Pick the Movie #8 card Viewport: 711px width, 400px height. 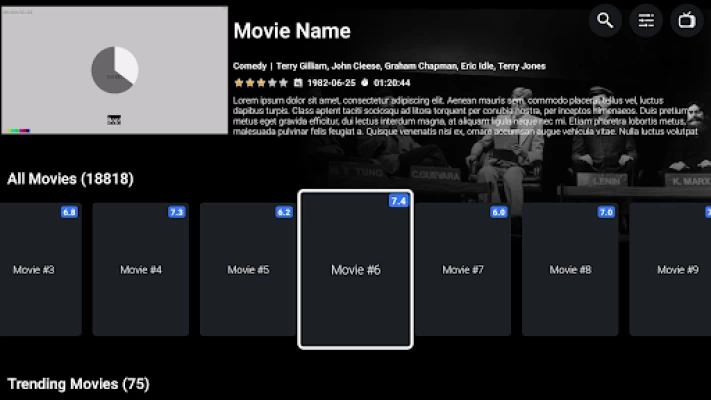point(570,269)
